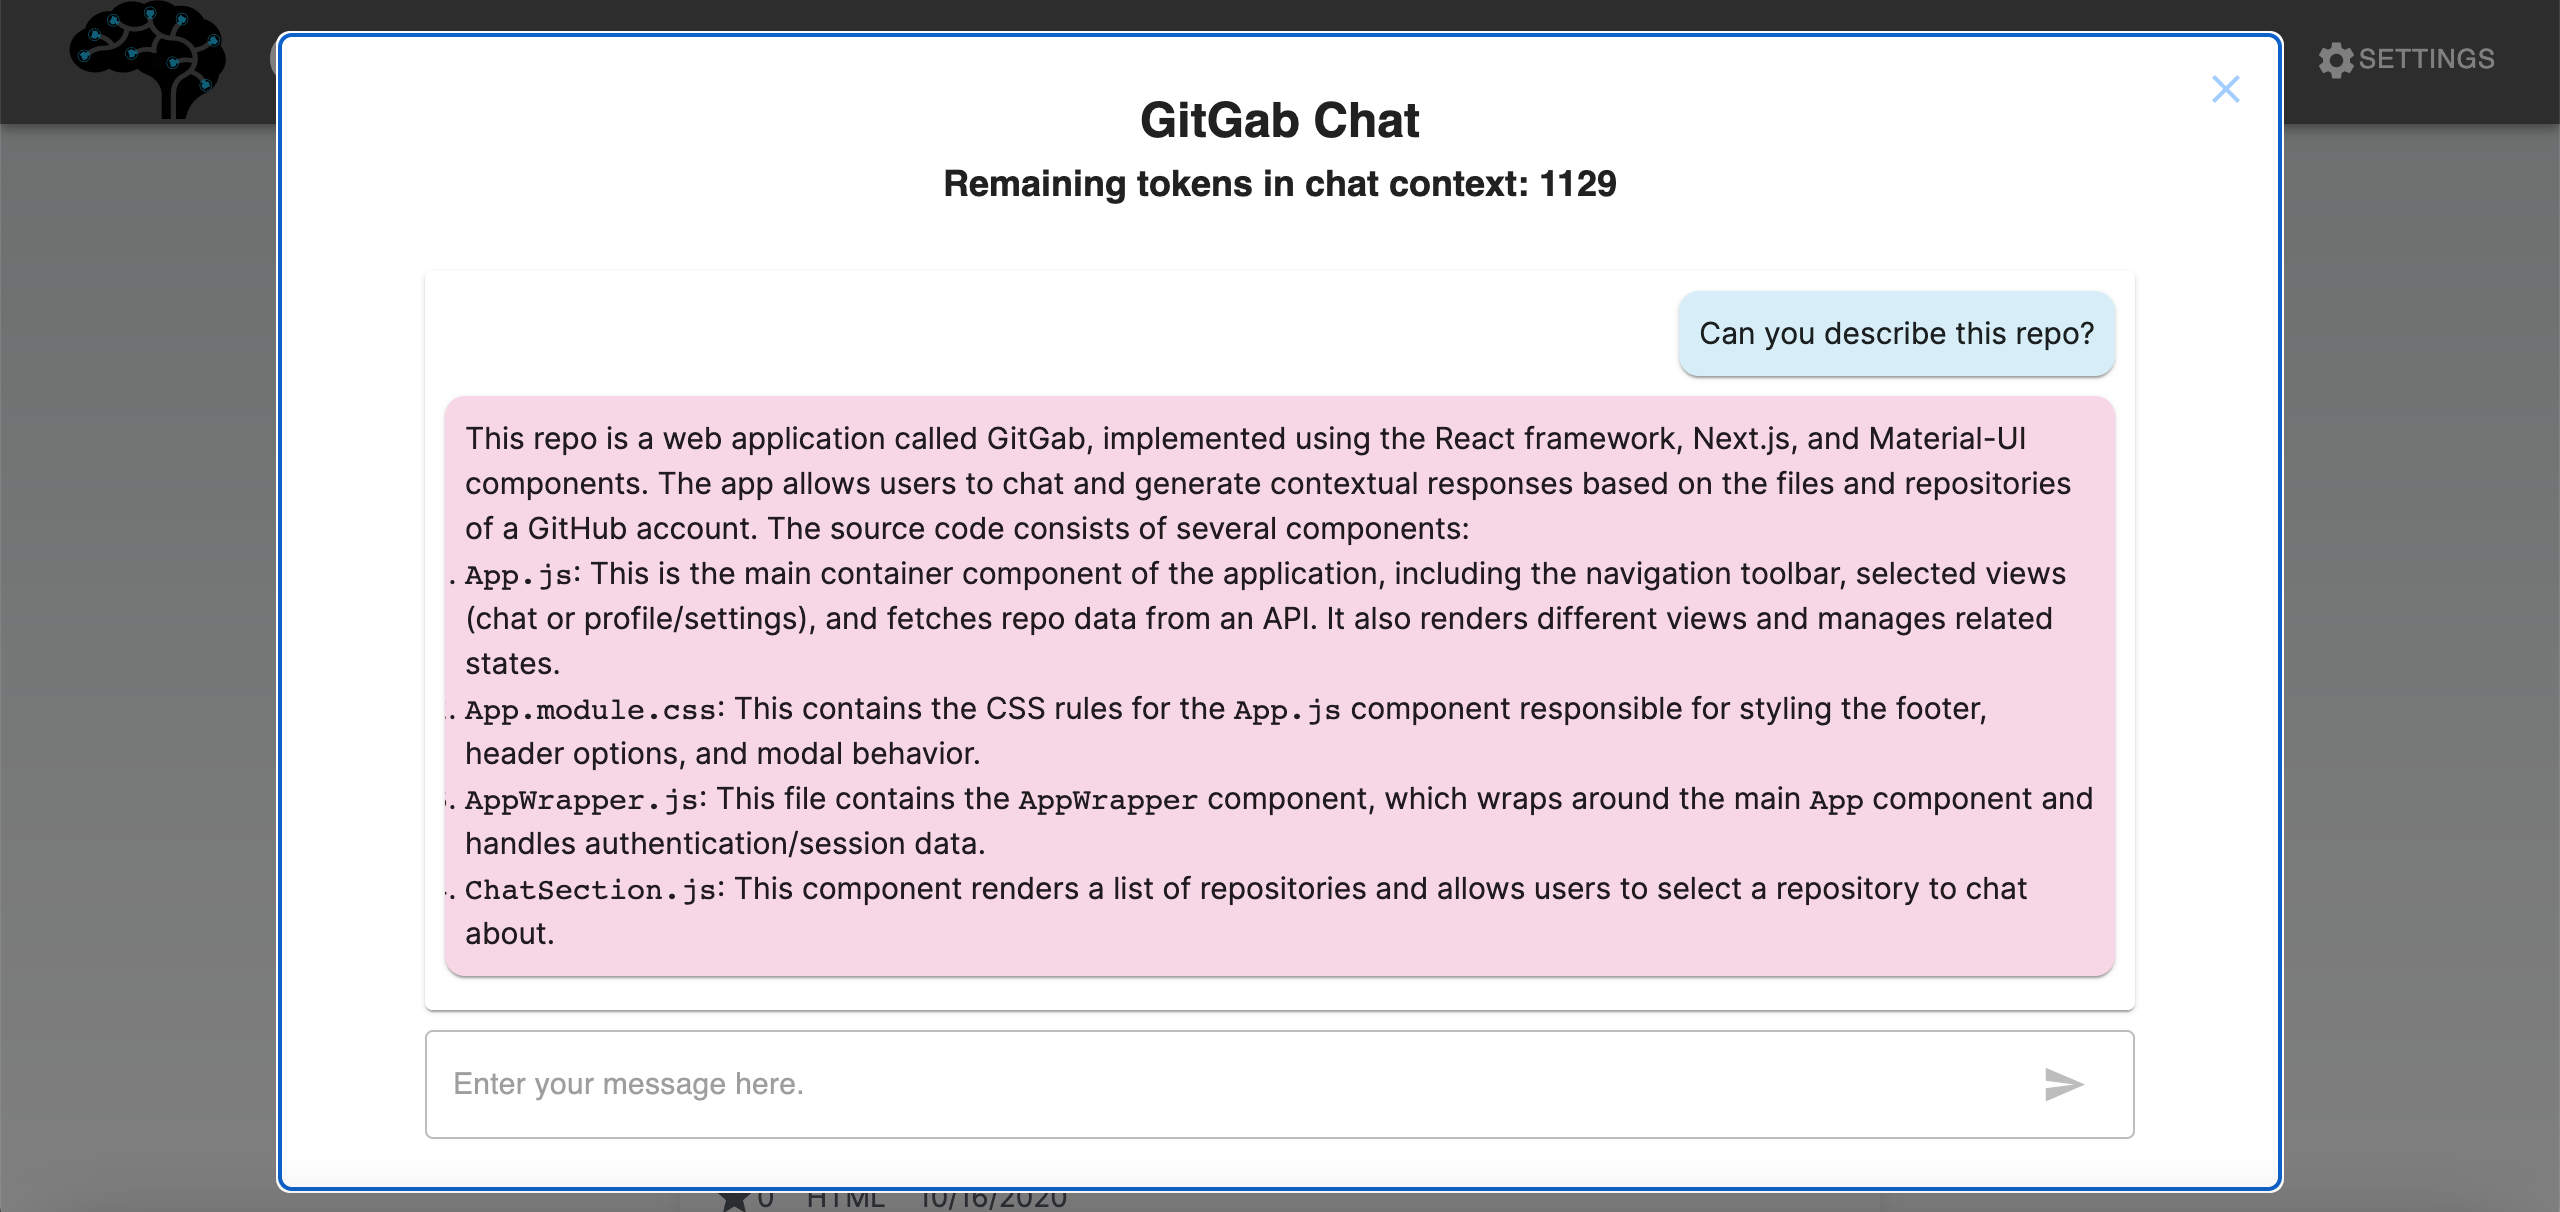Screen dimensions: 2560x1212
Task: Close the GitGab Chat dialog
Action: coord(2225,90)
